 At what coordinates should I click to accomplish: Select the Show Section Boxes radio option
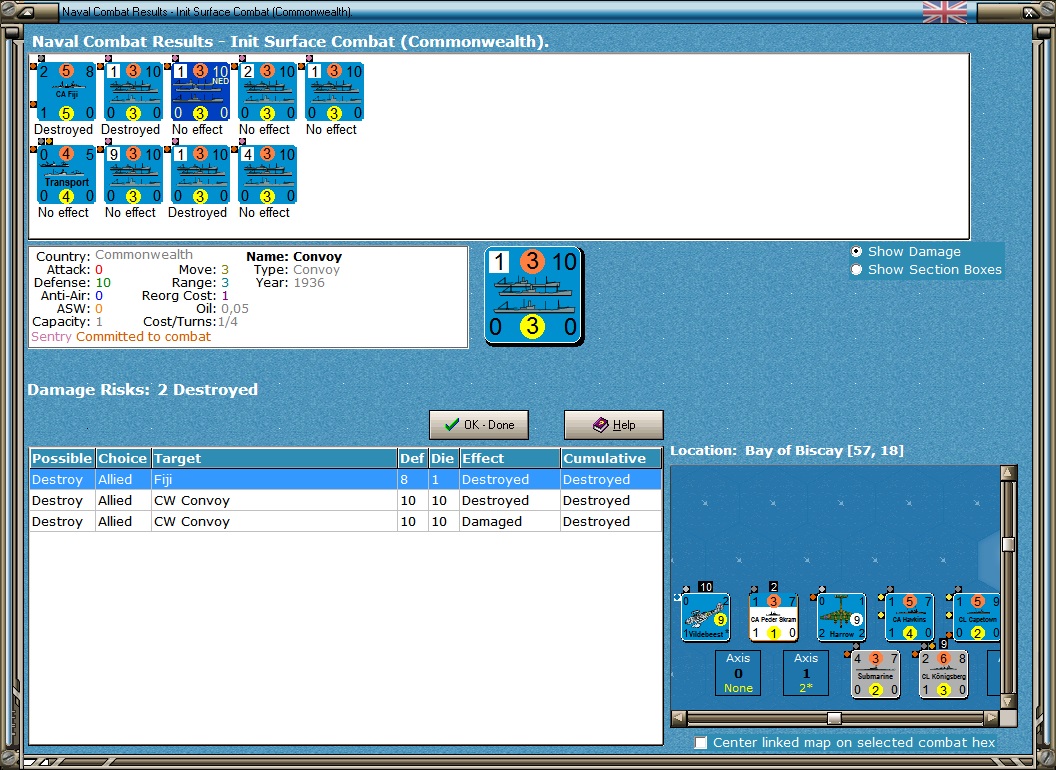point(856,269)
